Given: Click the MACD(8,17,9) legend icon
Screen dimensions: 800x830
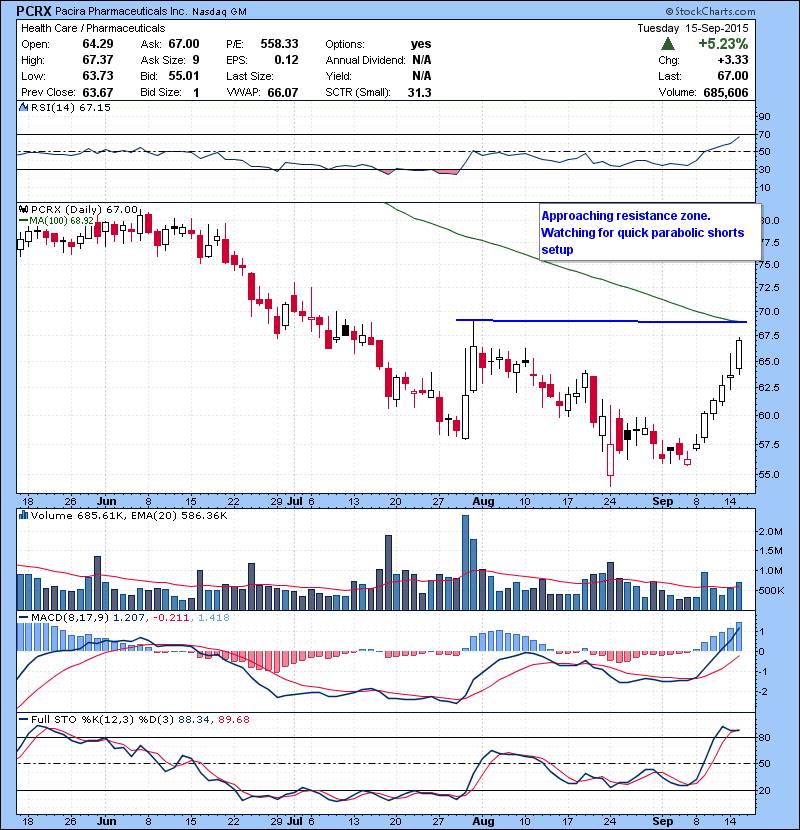Looking at the screenshot, I should point(23,618).
